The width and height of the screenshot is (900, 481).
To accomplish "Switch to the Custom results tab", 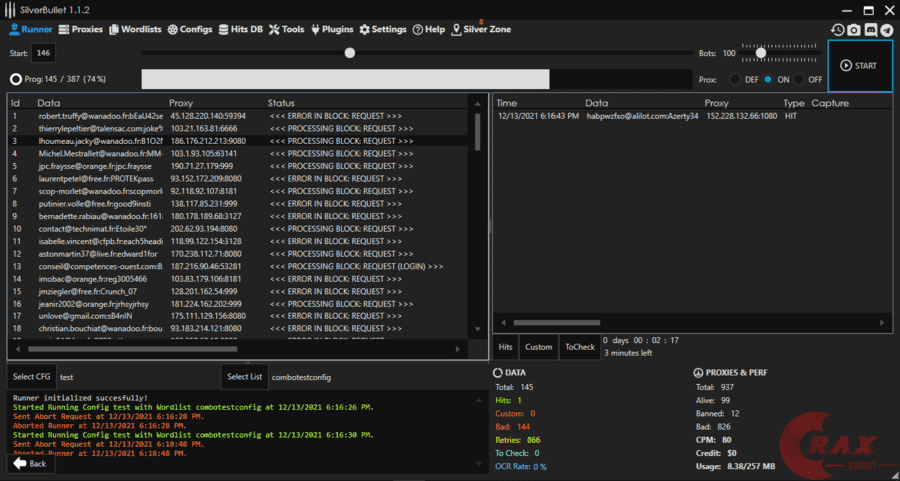I will coord(538,347).
